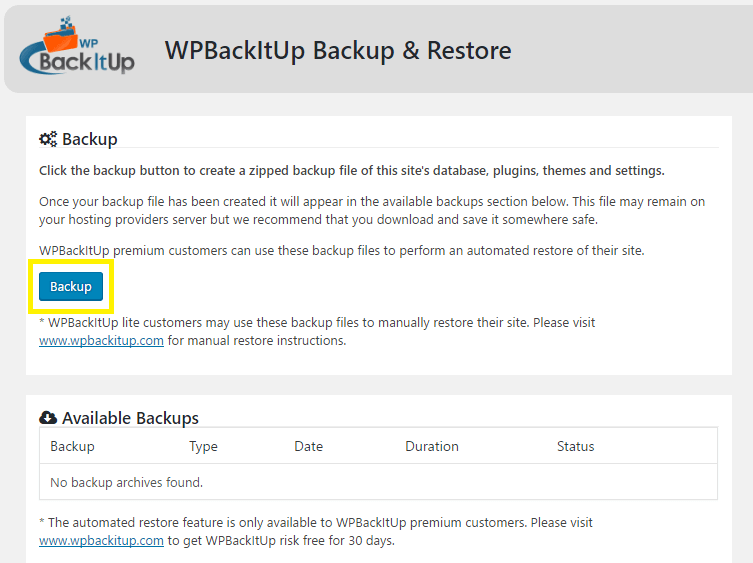
Task: Click the Status column header
Action: [575, 446]
